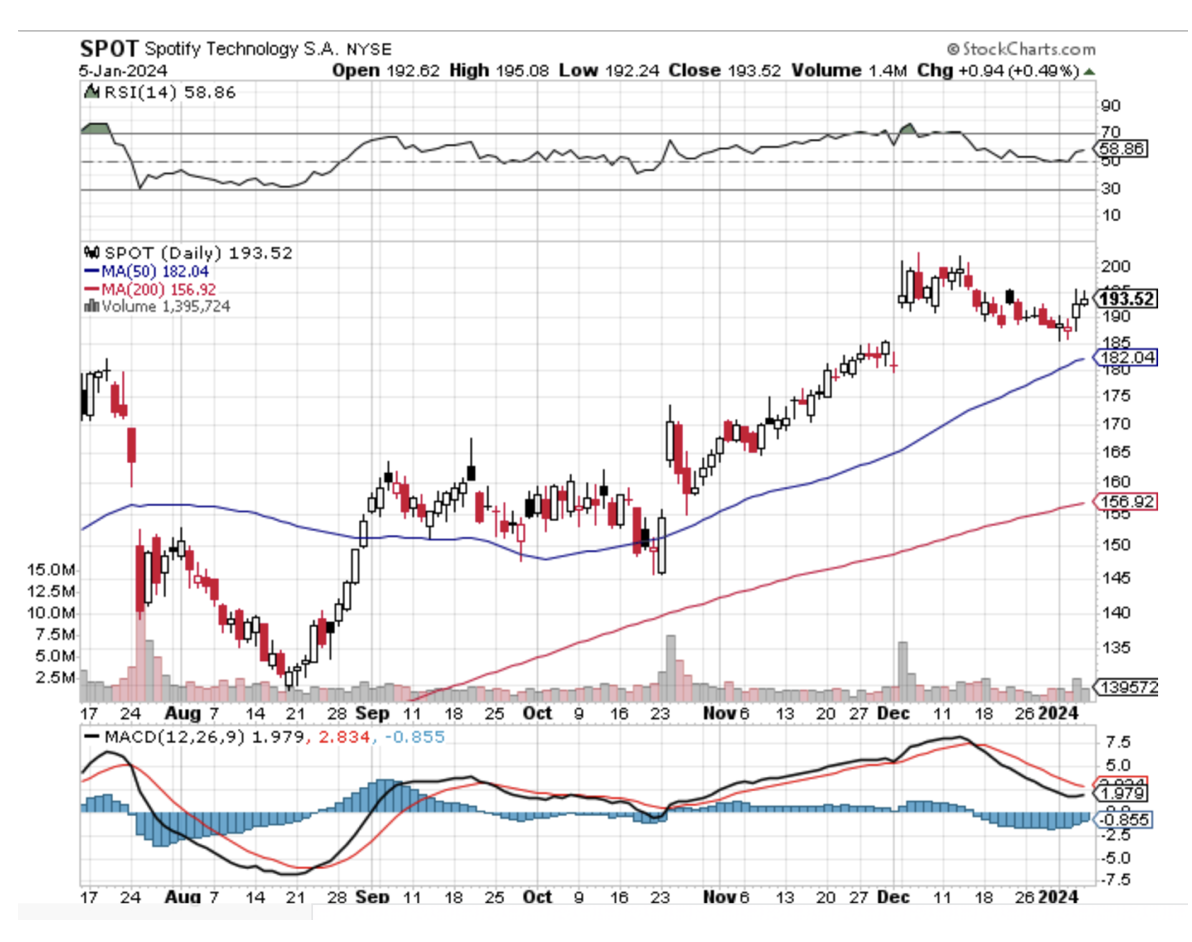Click the 5-Jan-2024 date label

[123, 71]
